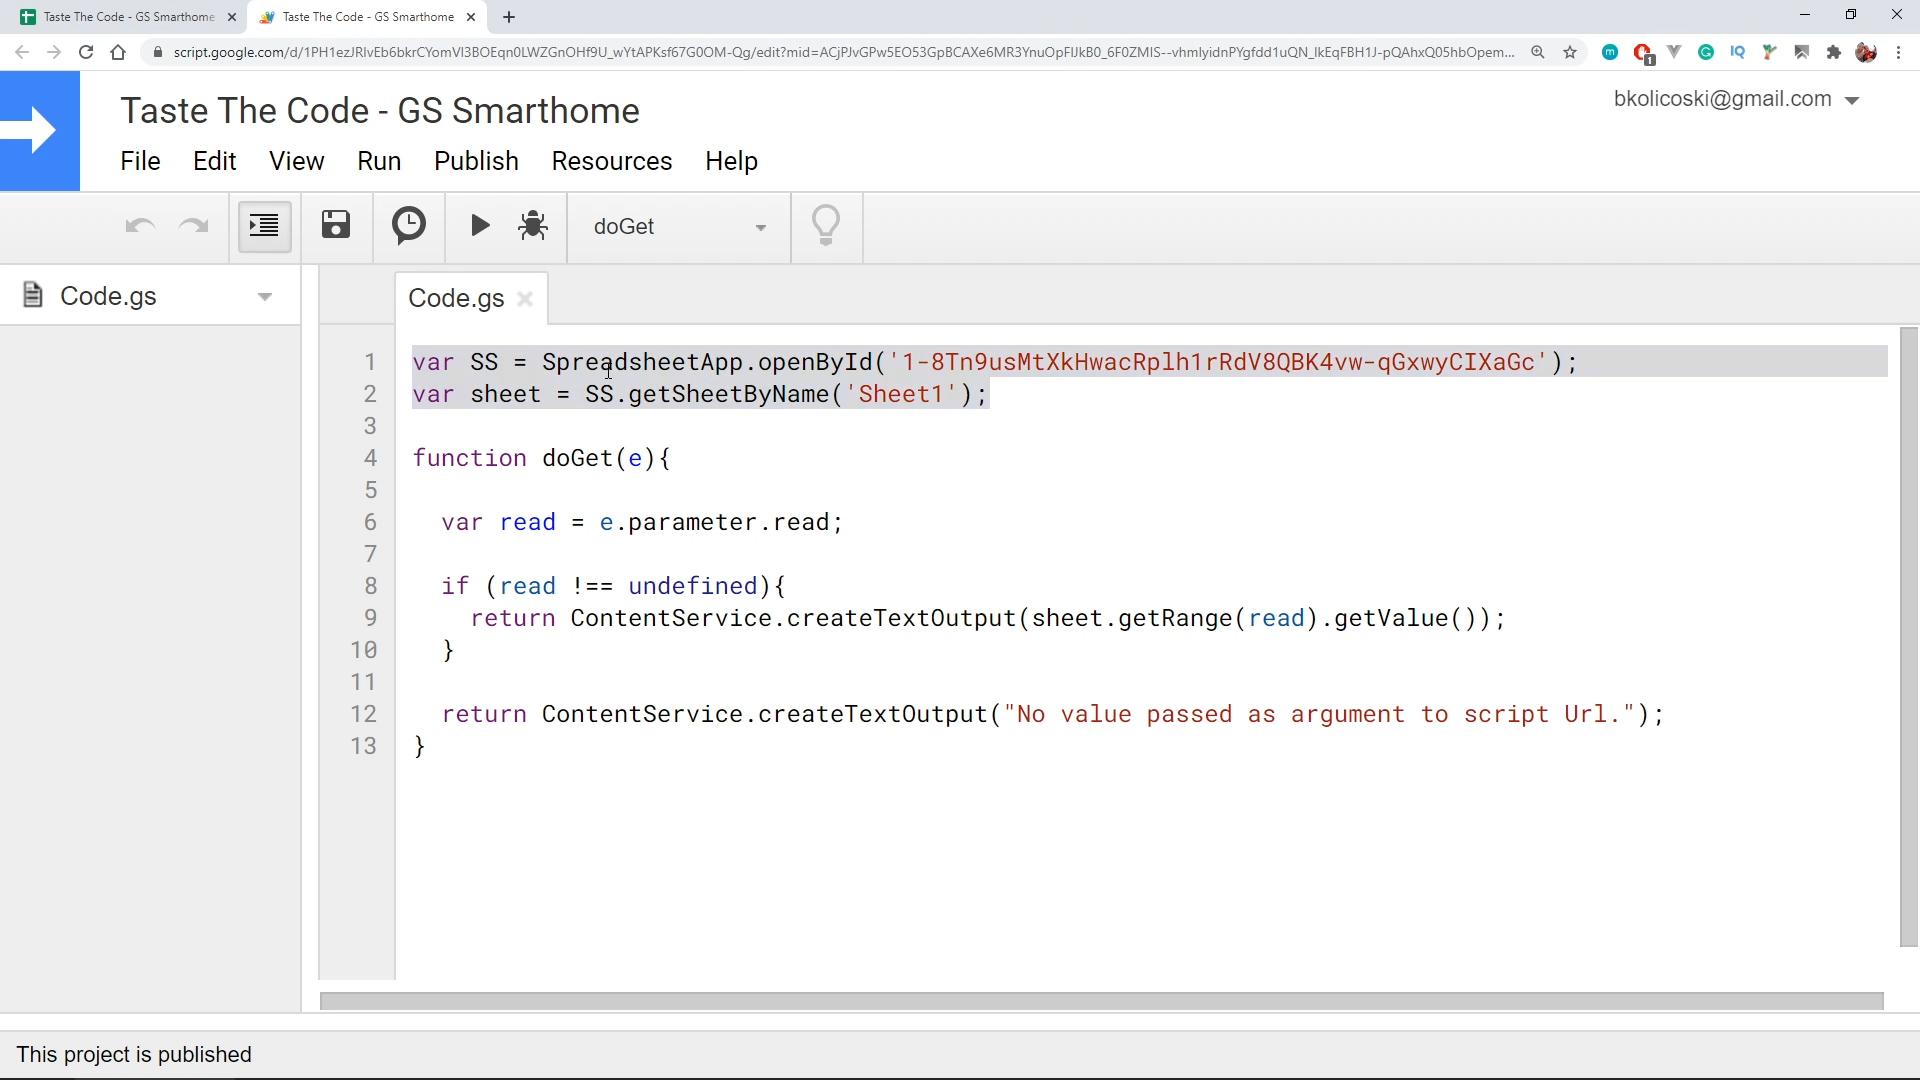The height and width of the screenshot is (1080, 1920).
Task: Close the active script editor browser tab
Action: coord(471,17)
